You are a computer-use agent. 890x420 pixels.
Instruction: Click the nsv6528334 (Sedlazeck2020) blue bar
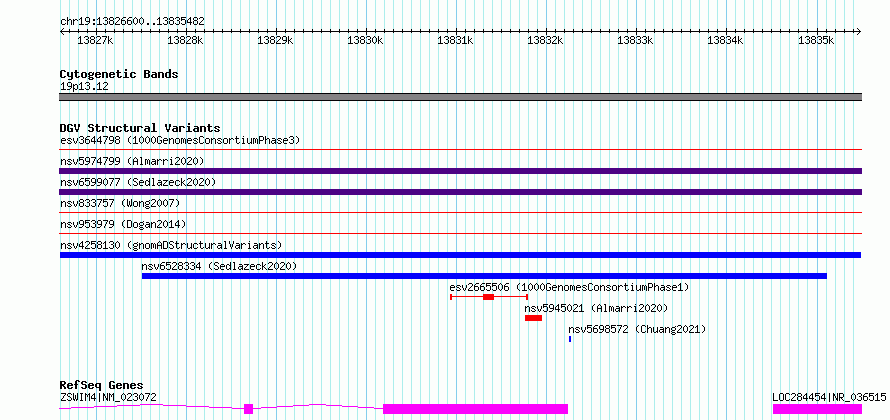[484, 276]
